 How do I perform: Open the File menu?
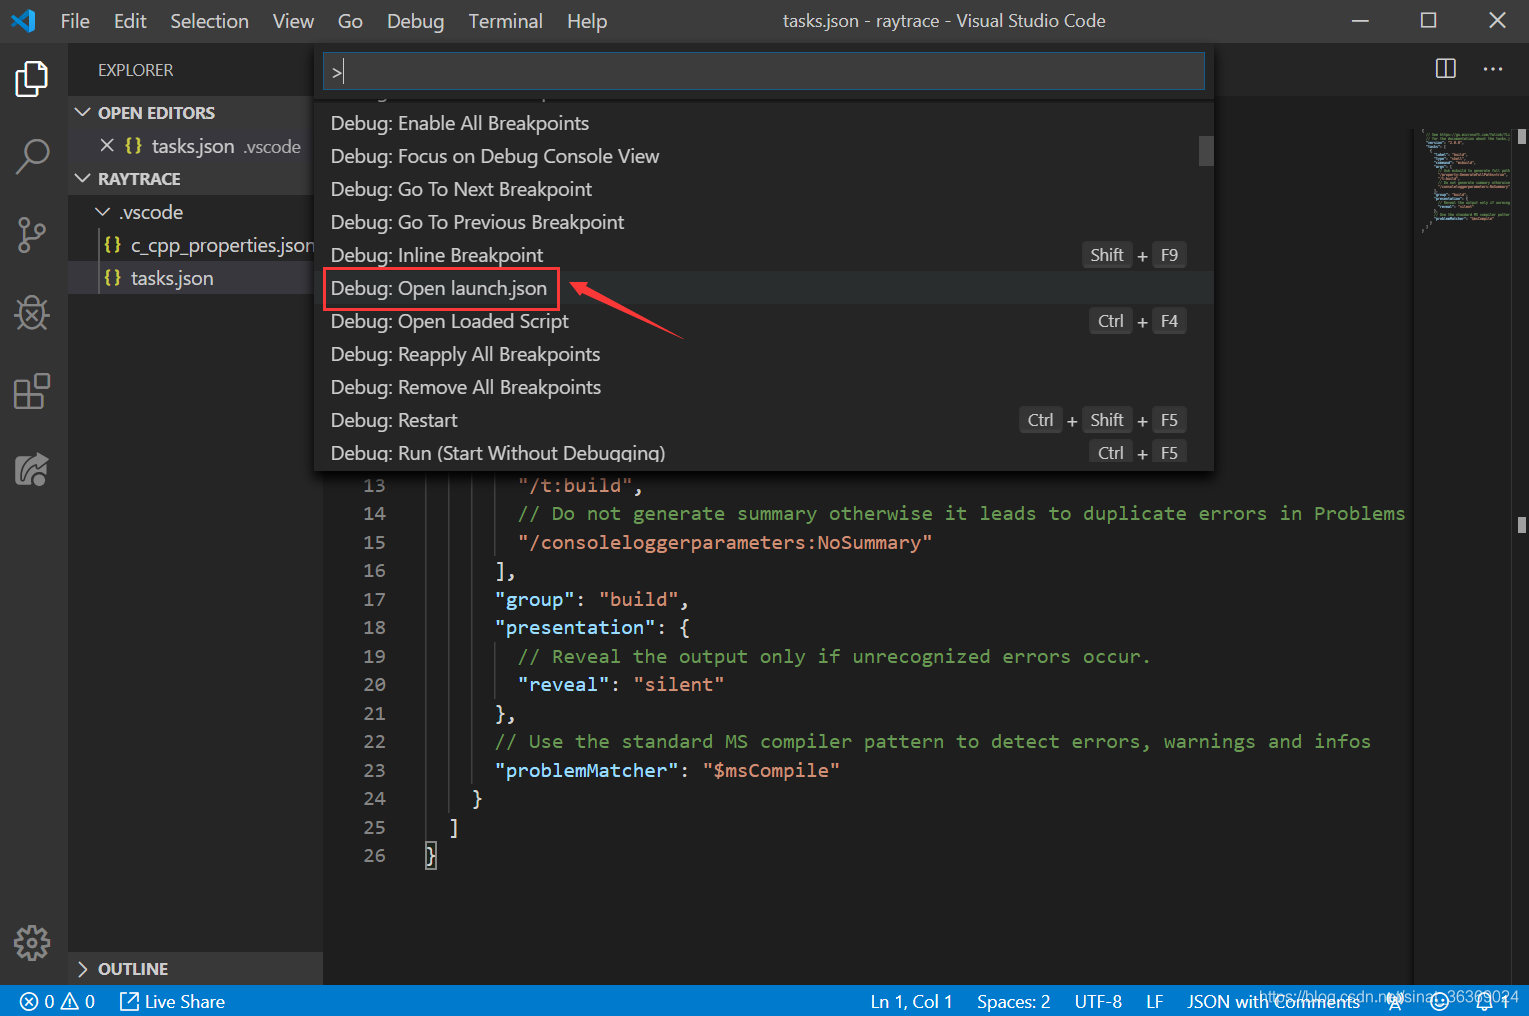[x=75, y=21]
